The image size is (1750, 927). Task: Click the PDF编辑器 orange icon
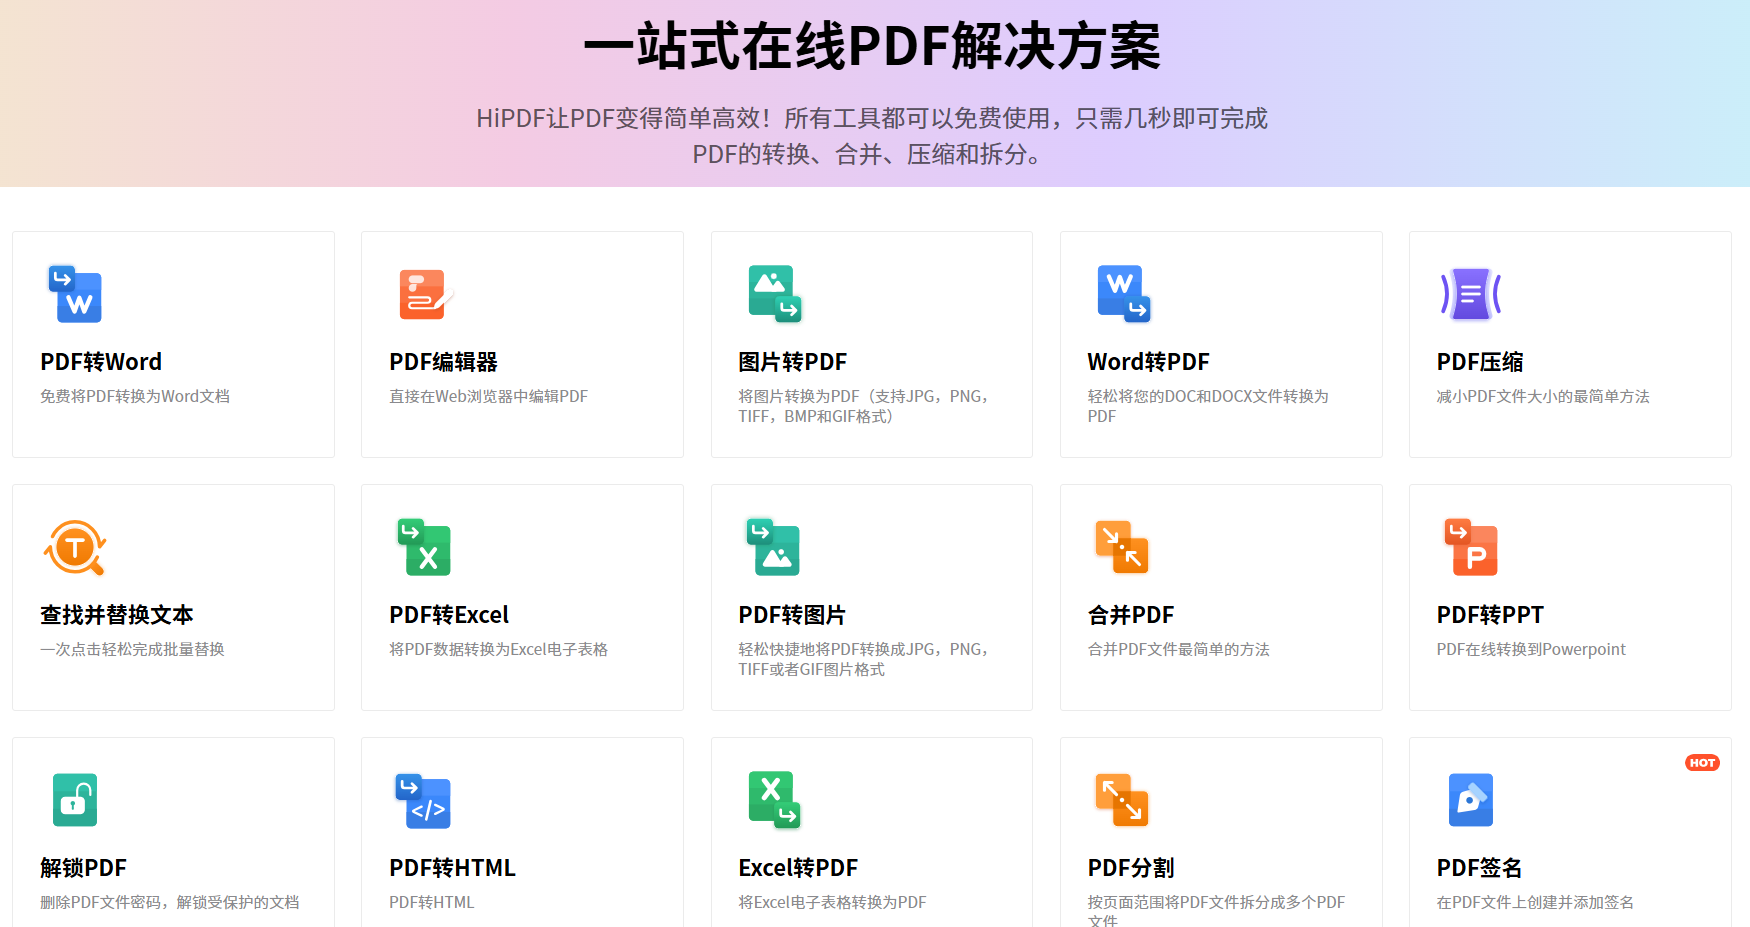click(425, 294)
